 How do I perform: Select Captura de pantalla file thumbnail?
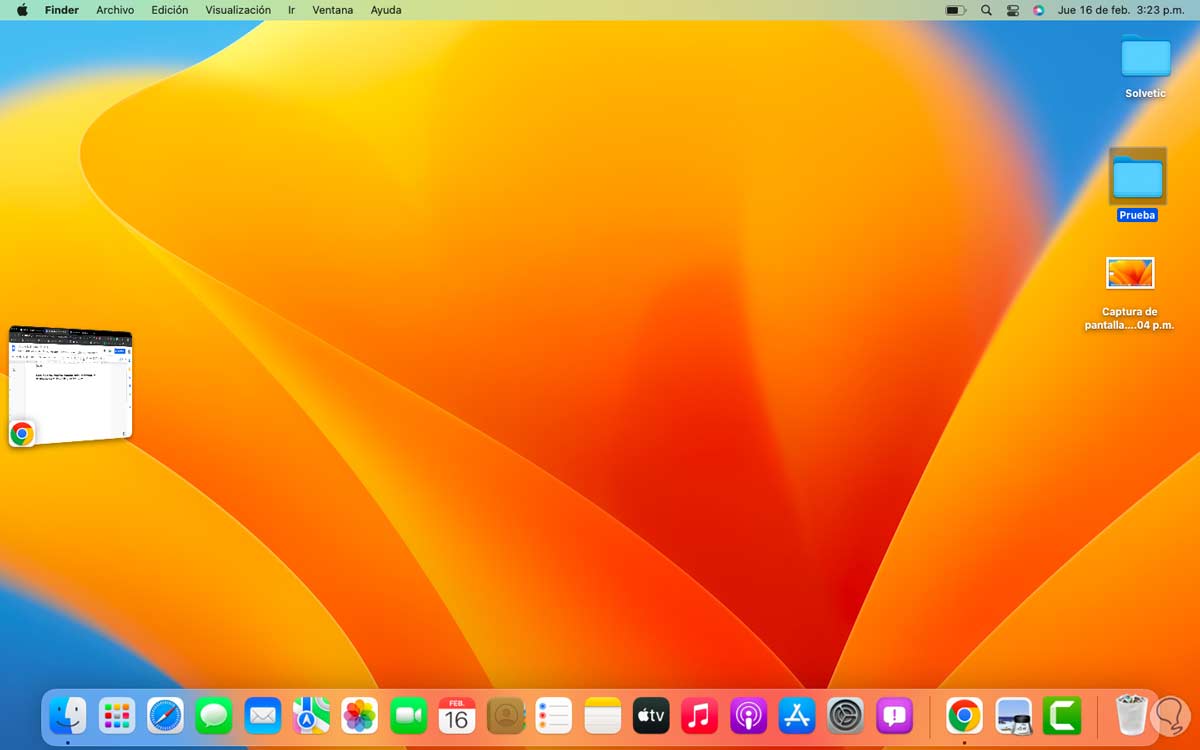[1130, 273]
